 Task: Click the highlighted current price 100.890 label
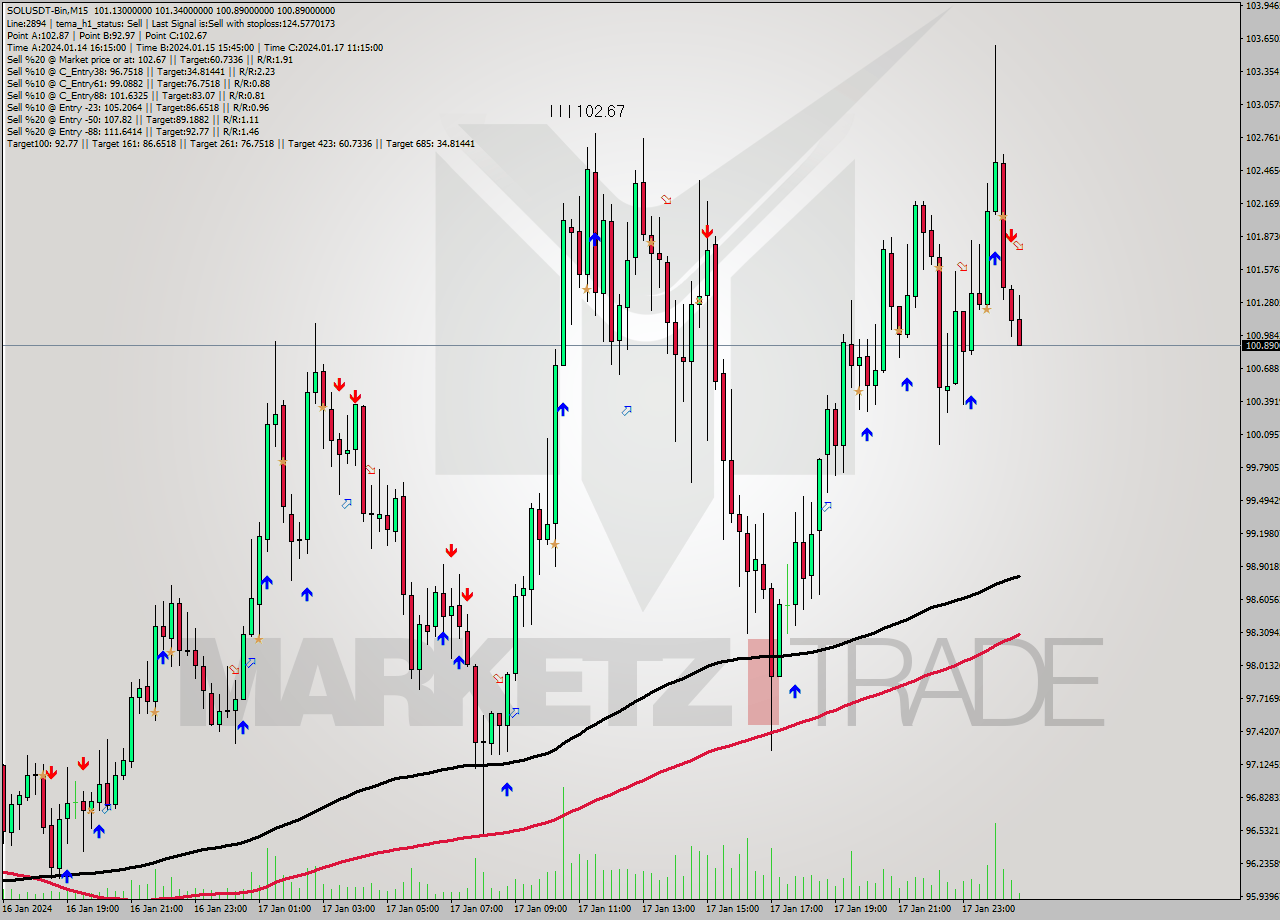[1260, 345]
